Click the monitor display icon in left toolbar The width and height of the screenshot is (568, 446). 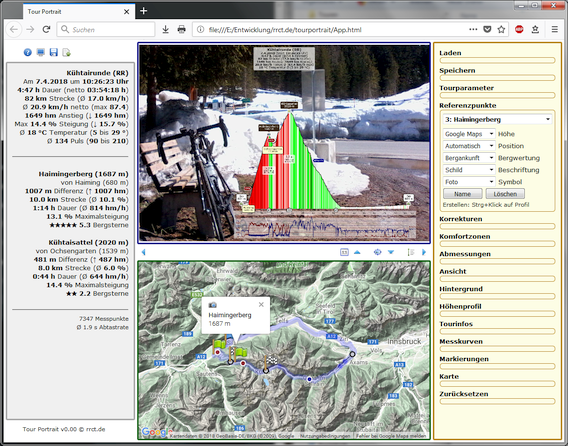41,53
